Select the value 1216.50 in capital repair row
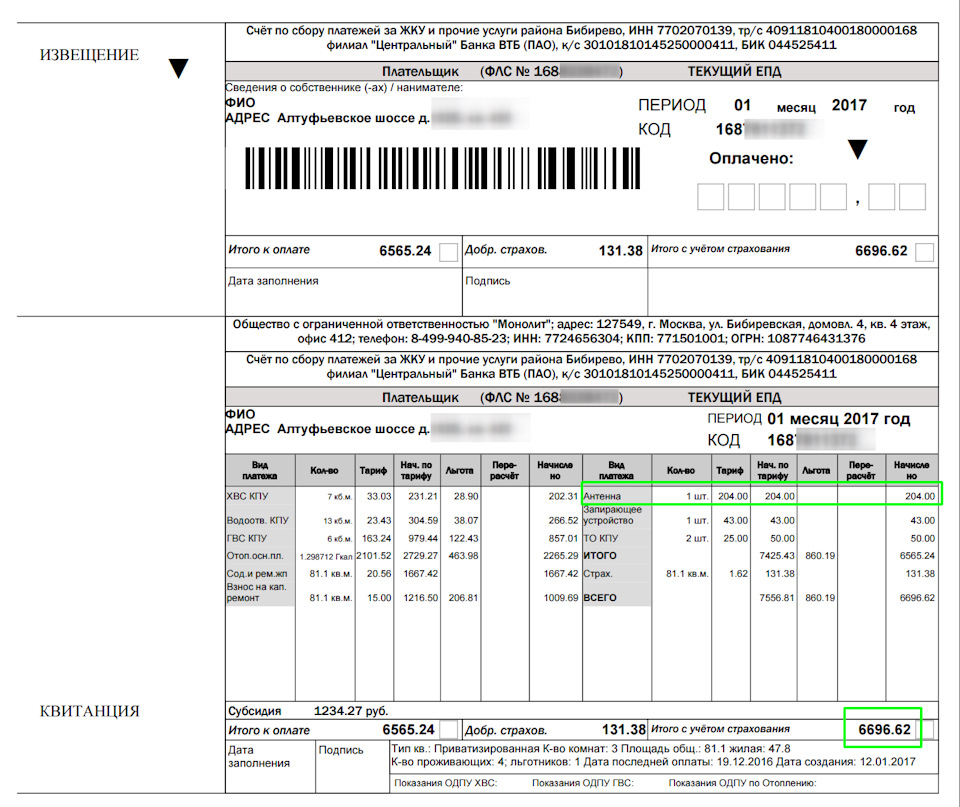Image resolution: width=960 pixels, height=807 pixels. pos(421,598)
